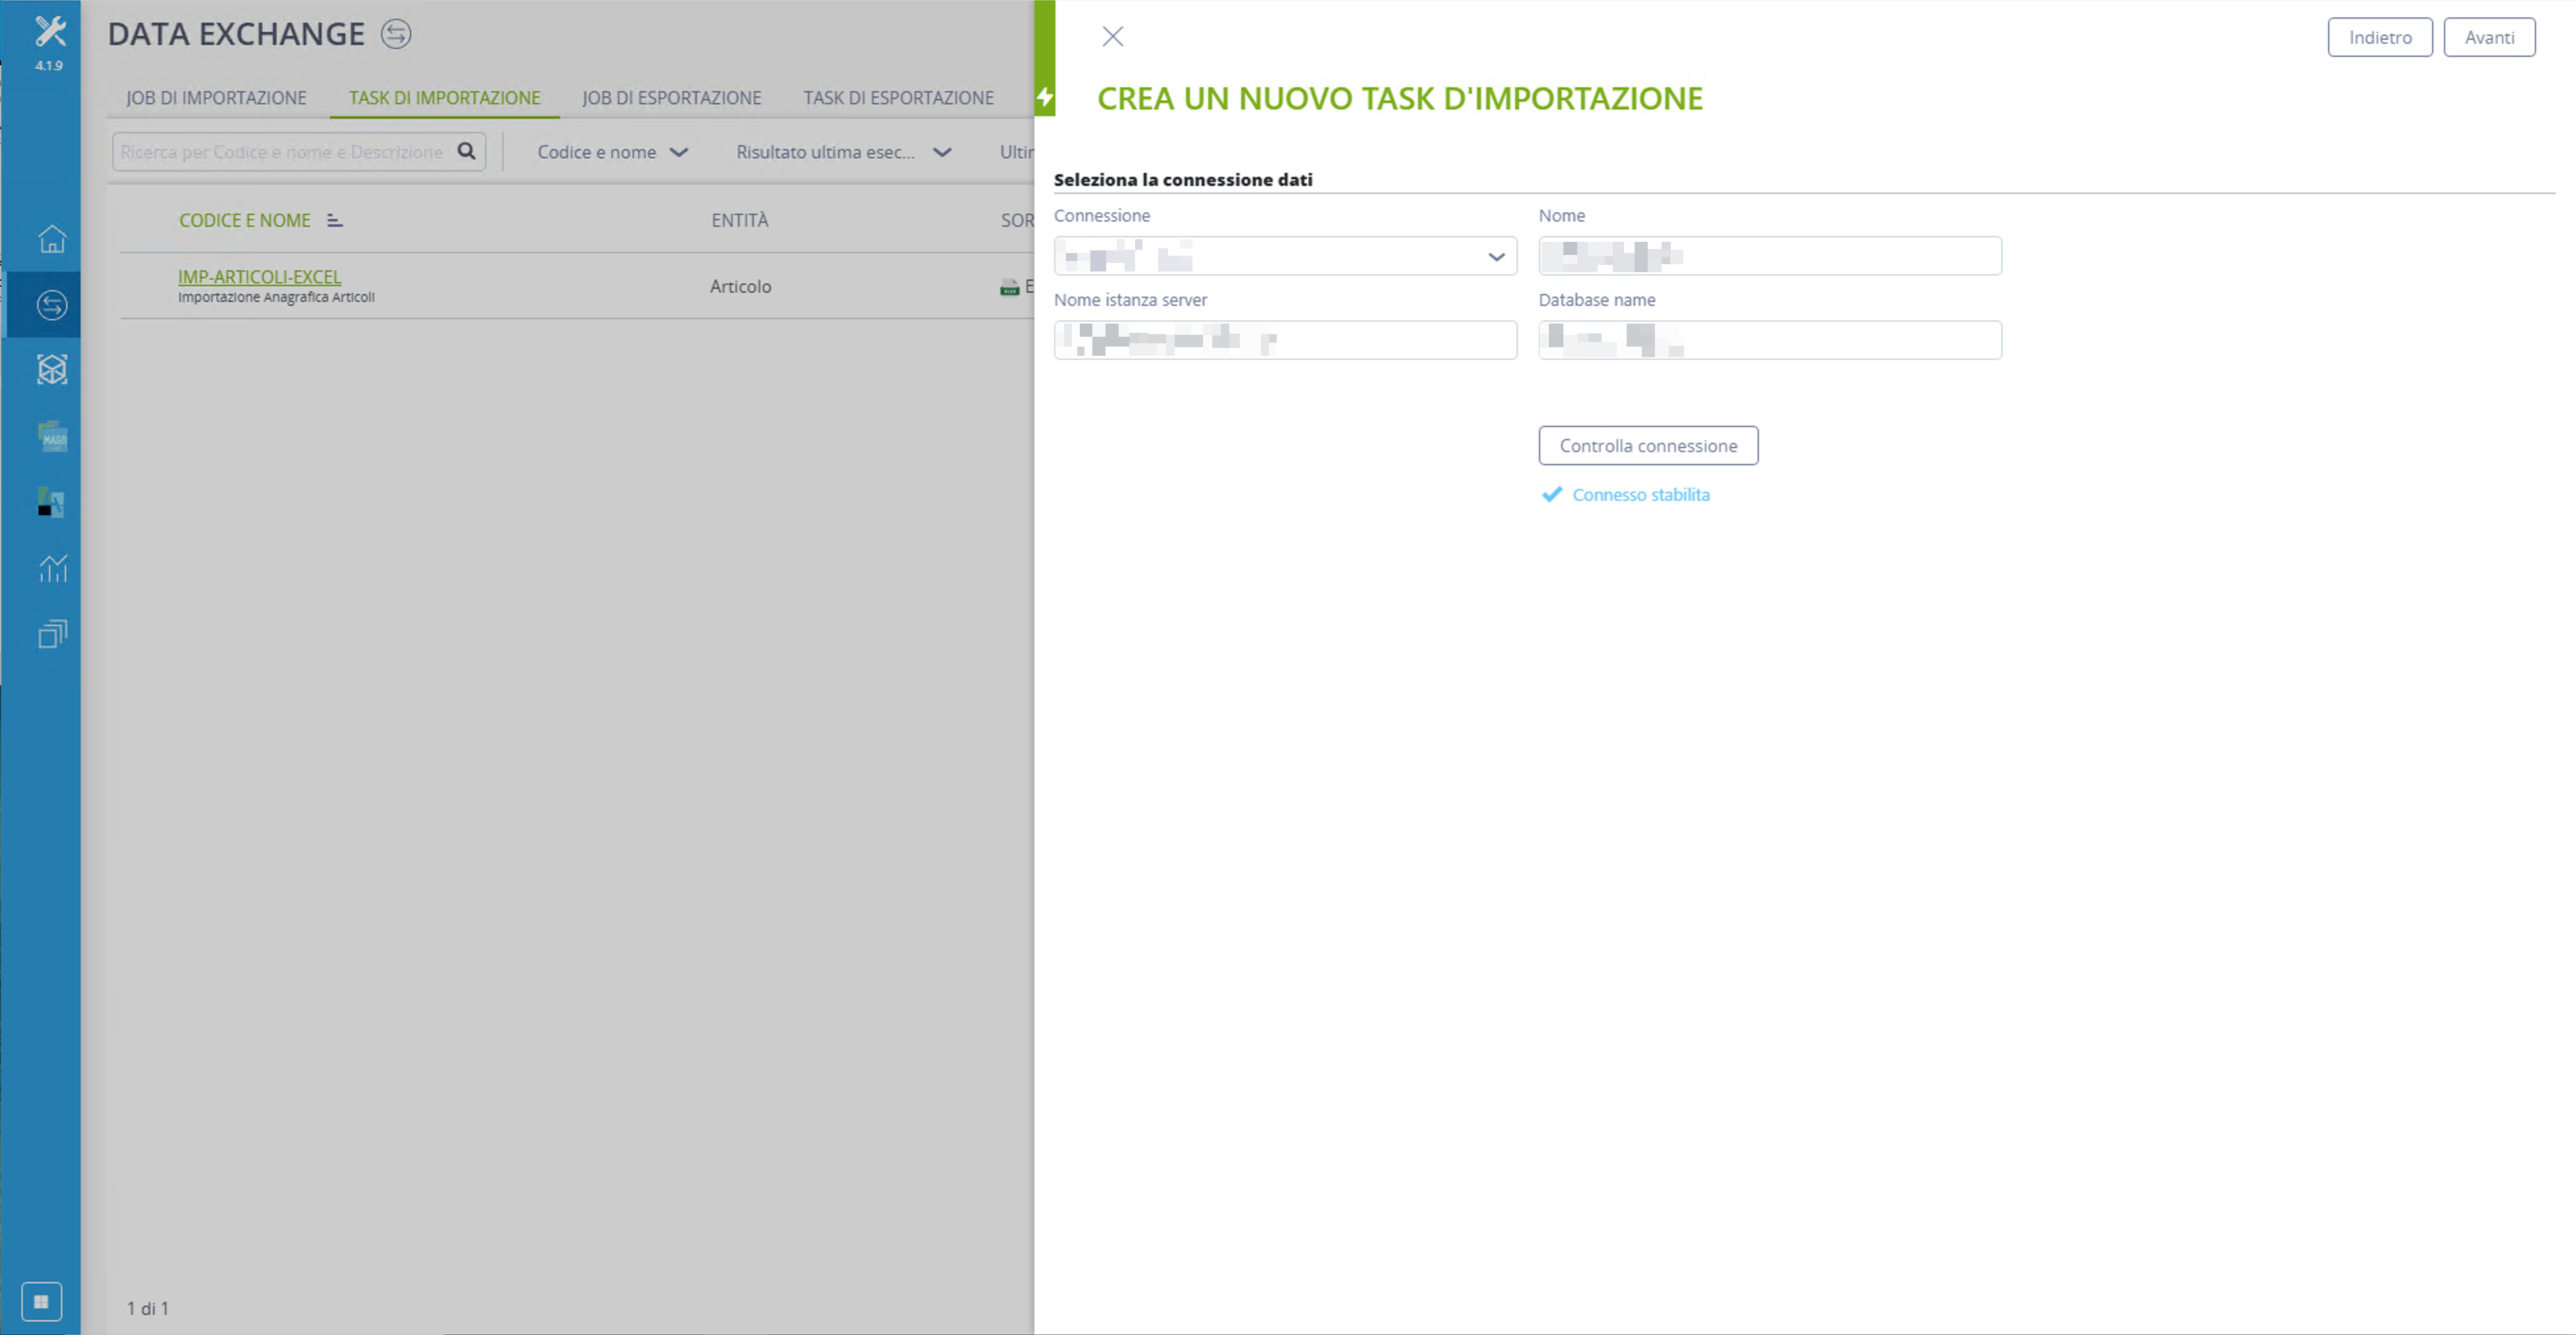Click the Nome input field

1770,256
